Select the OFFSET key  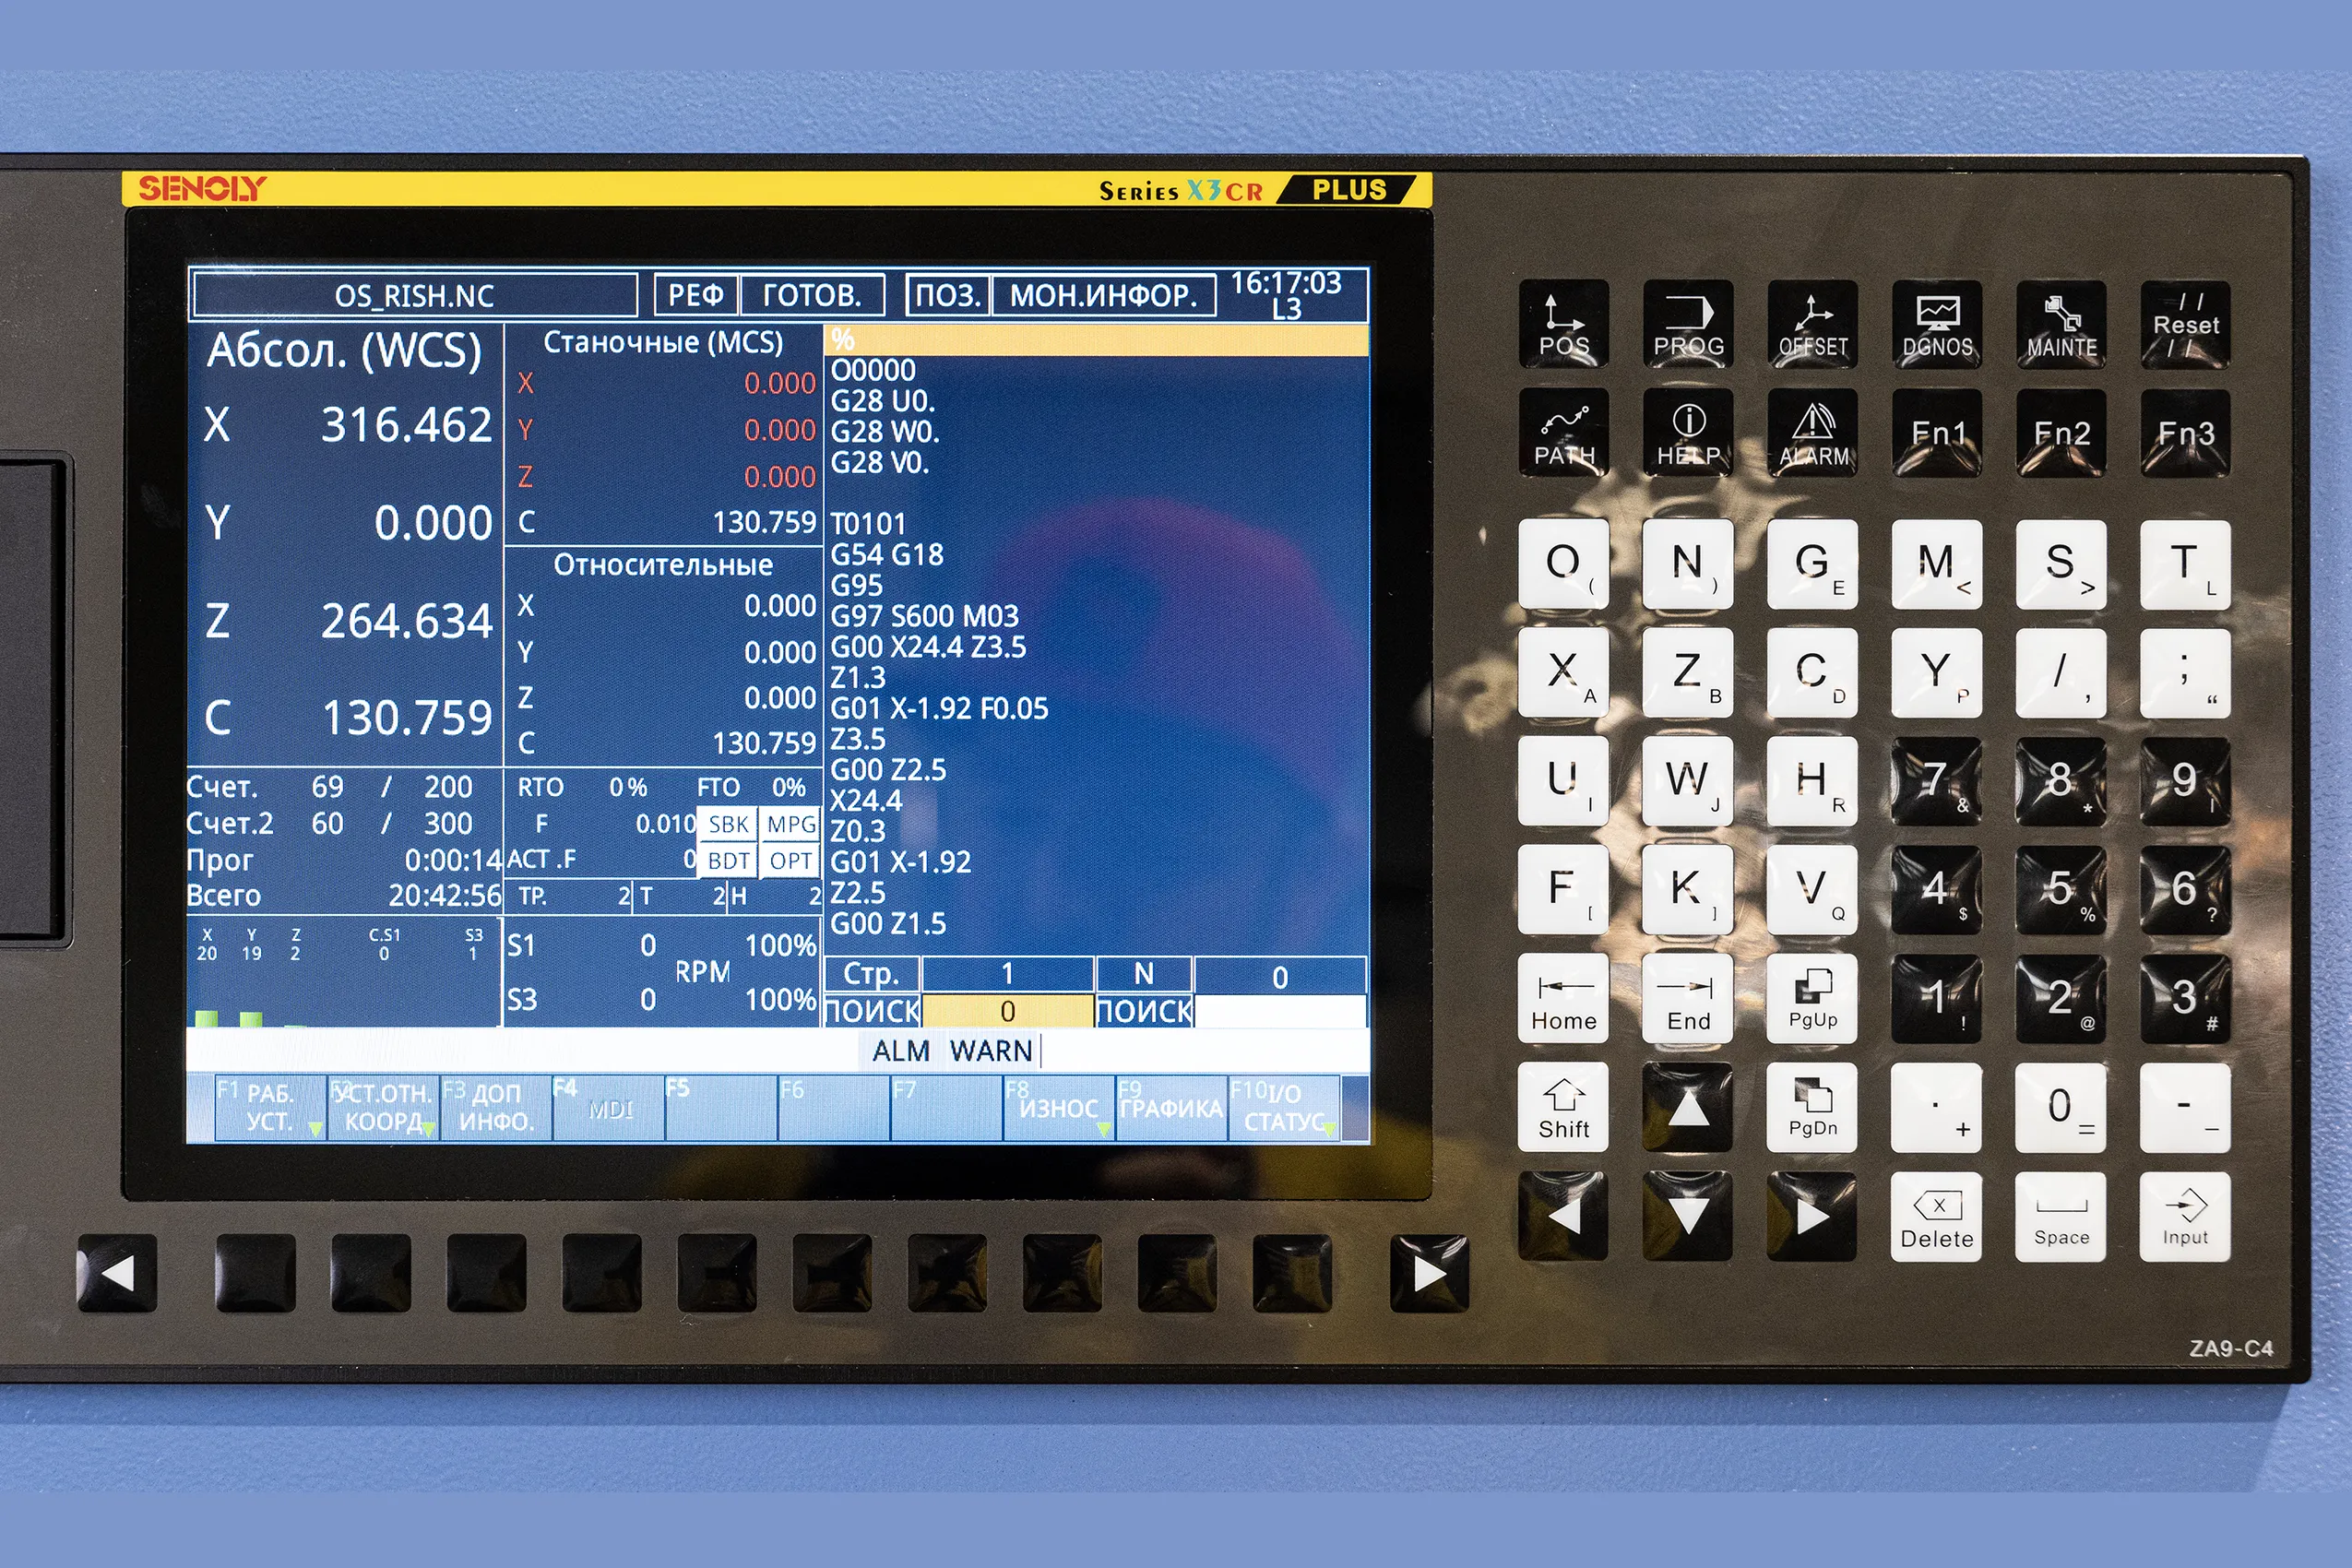pos(1812,324)
